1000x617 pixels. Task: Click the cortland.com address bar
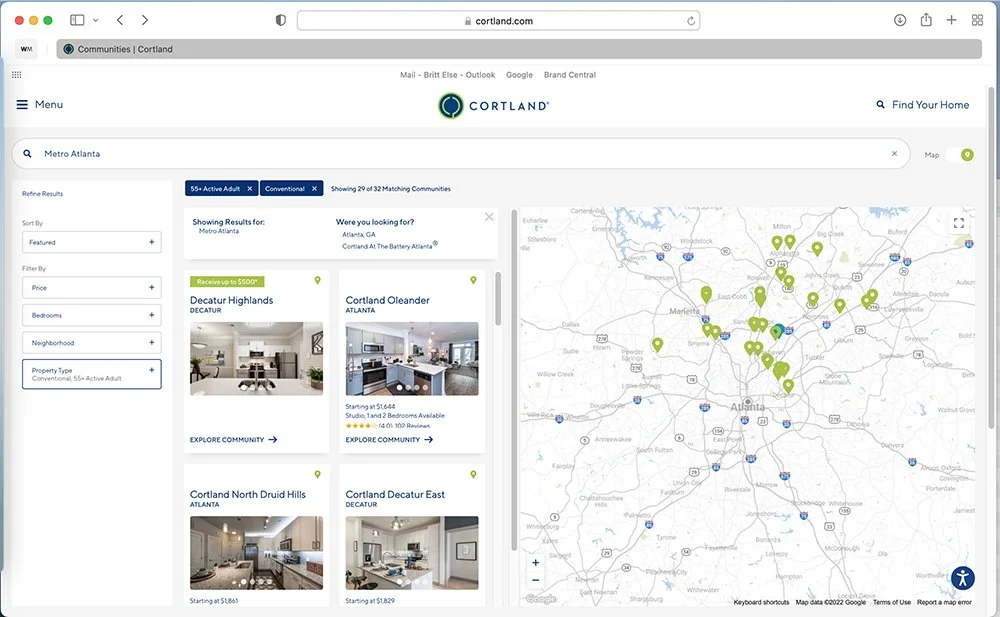pyautogui.click(x=498, y=20)
